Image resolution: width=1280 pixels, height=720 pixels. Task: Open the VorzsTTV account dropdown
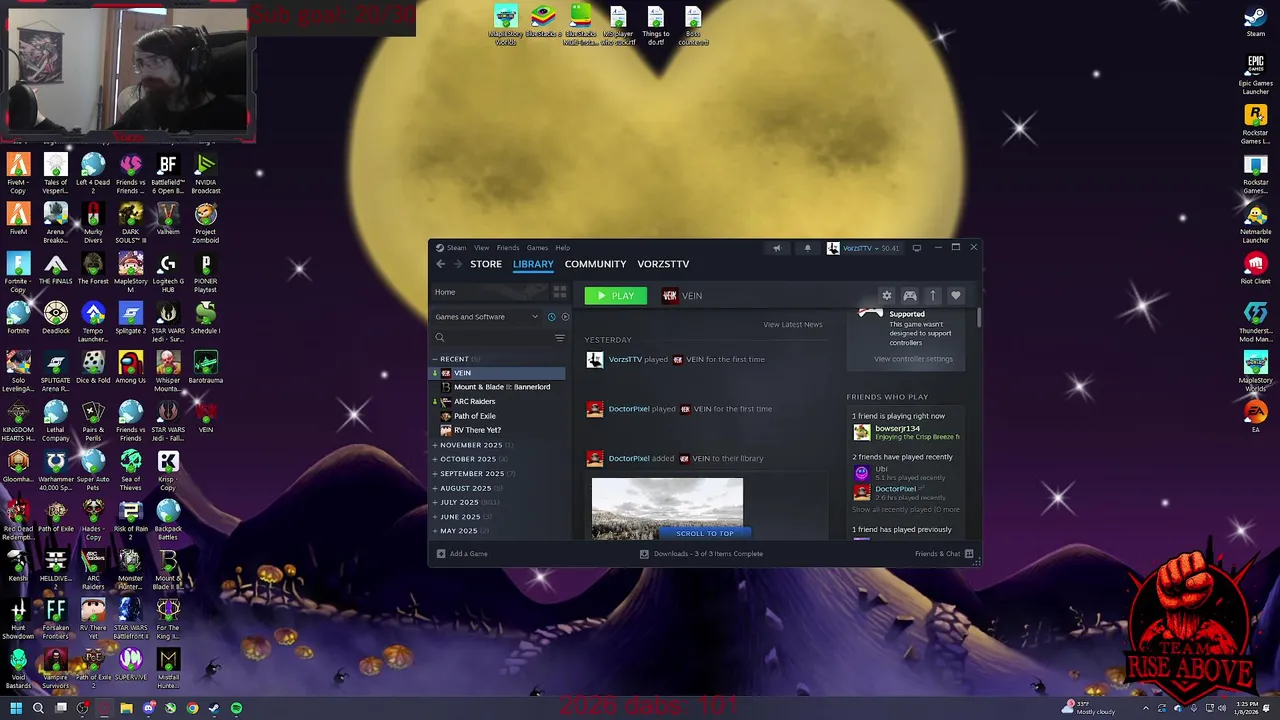pos(862,248)
